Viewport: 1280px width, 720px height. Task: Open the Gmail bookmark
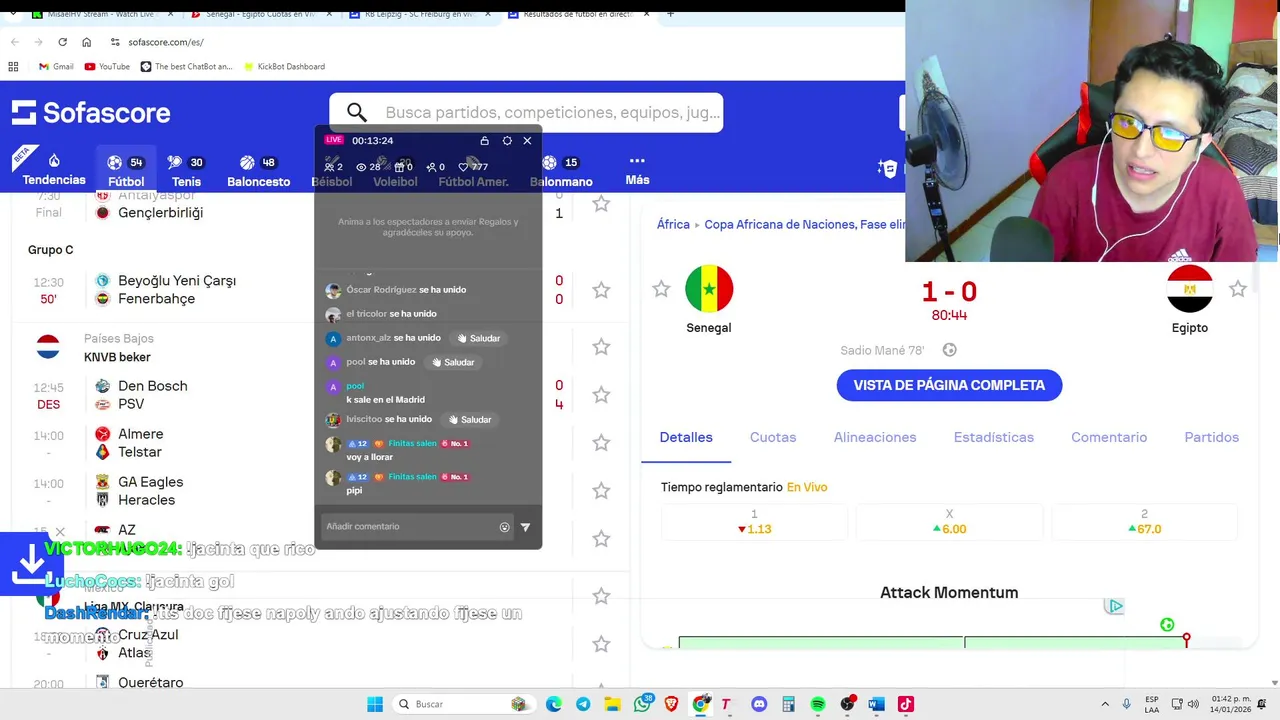(x=56, y=66)
